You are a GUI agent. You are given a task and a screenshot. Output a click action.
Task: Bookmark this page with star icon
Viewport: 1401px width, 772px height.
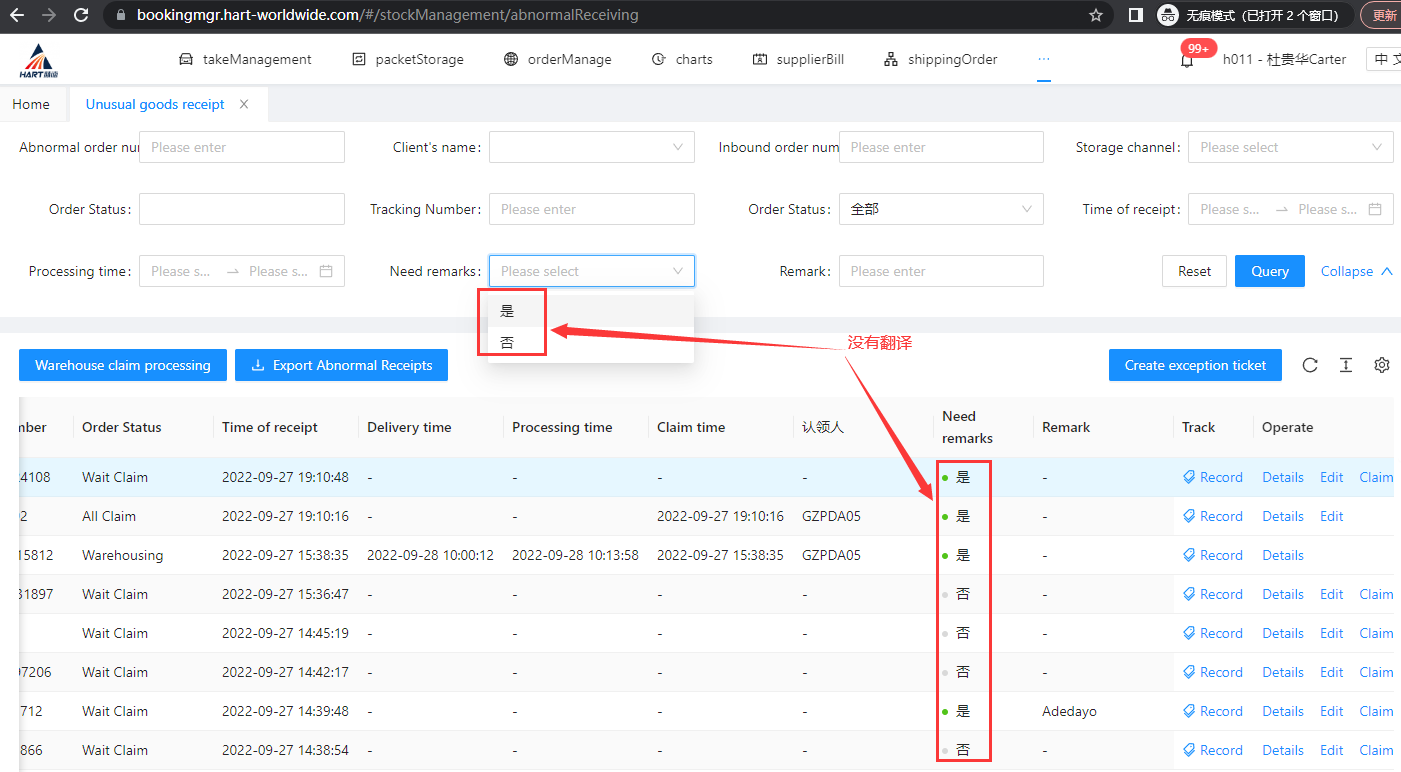[x=1096, y=15]
